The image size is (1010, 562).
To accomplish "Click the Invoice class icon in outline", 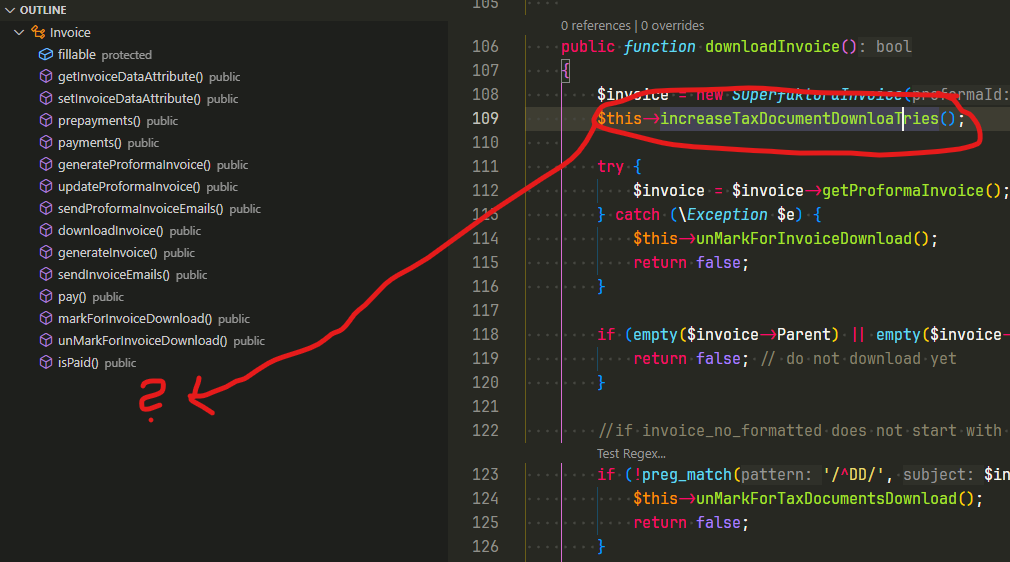I will (38, 33).
